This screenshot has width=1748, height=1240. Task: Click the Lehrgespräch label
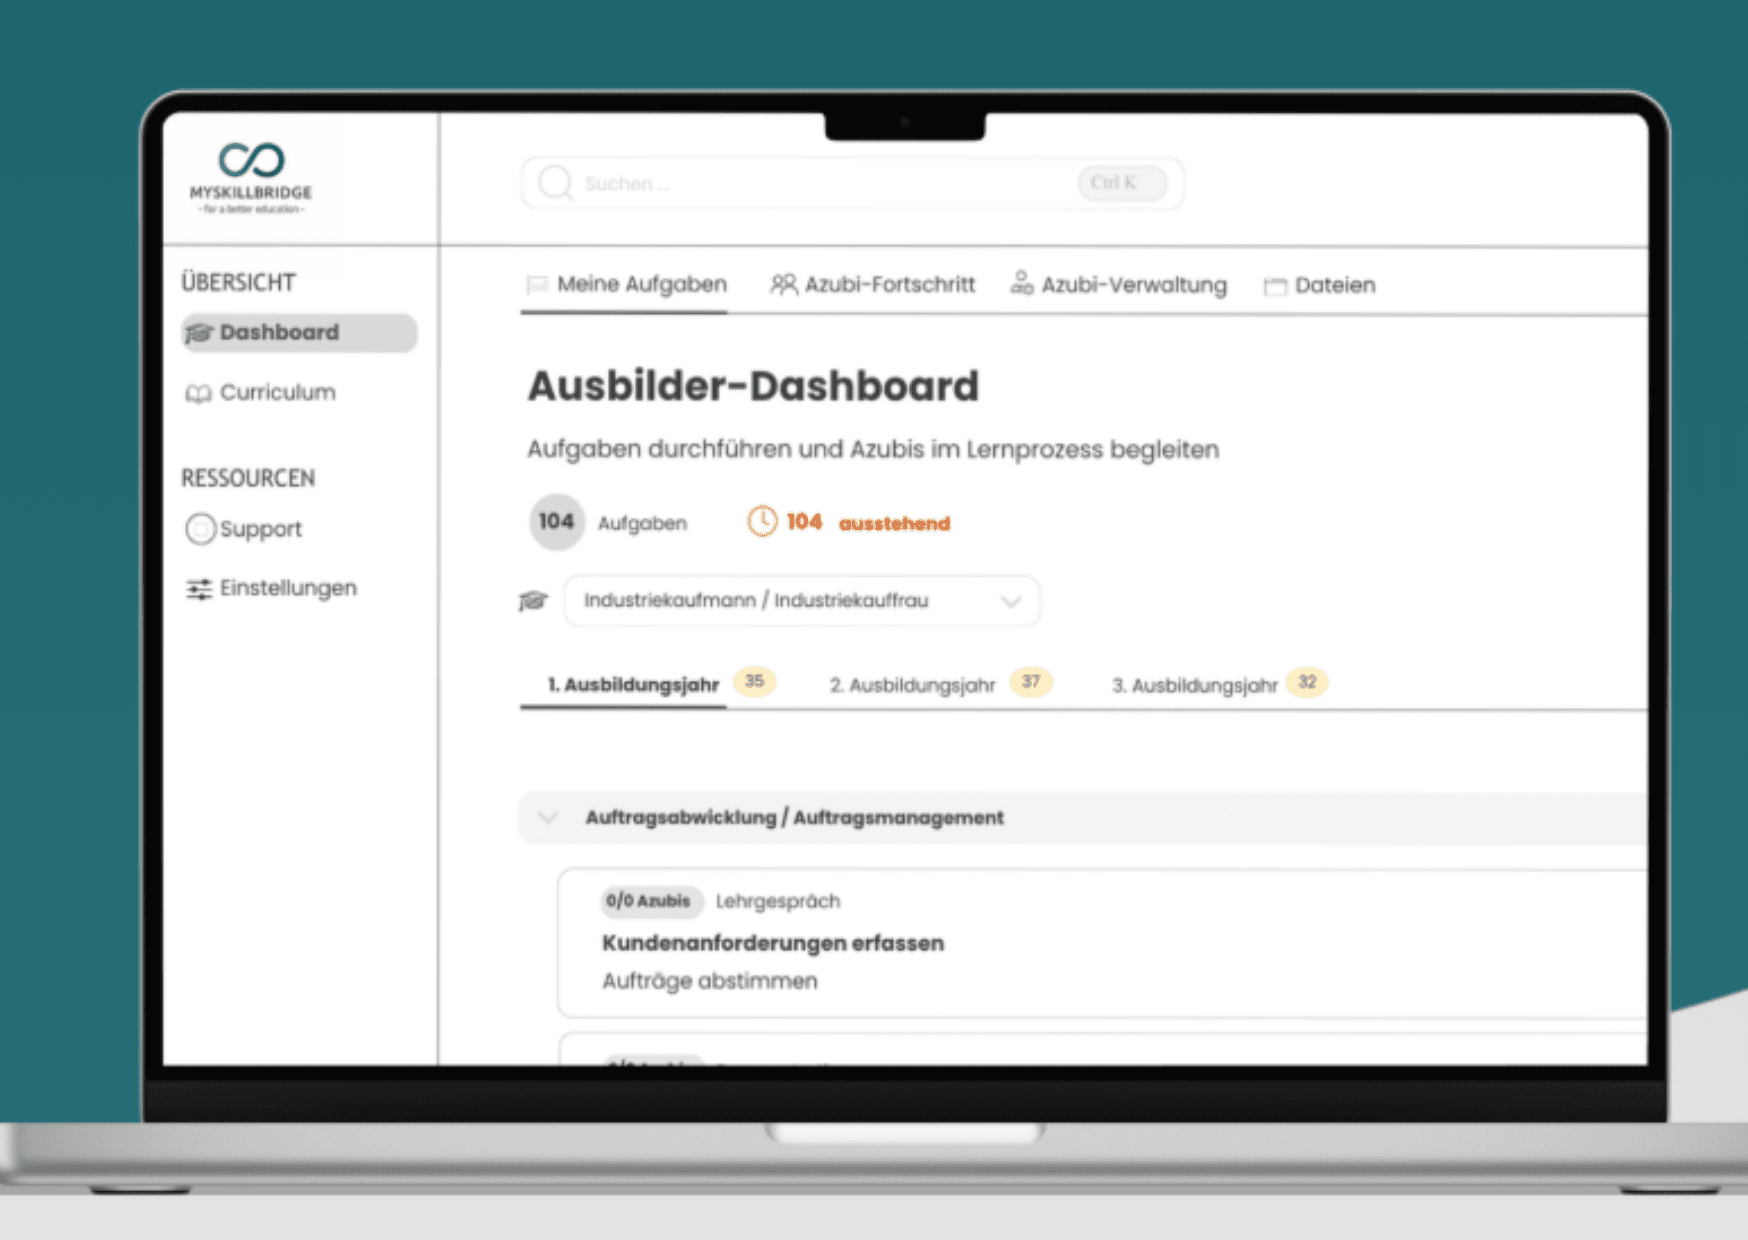tap(778, 901)
